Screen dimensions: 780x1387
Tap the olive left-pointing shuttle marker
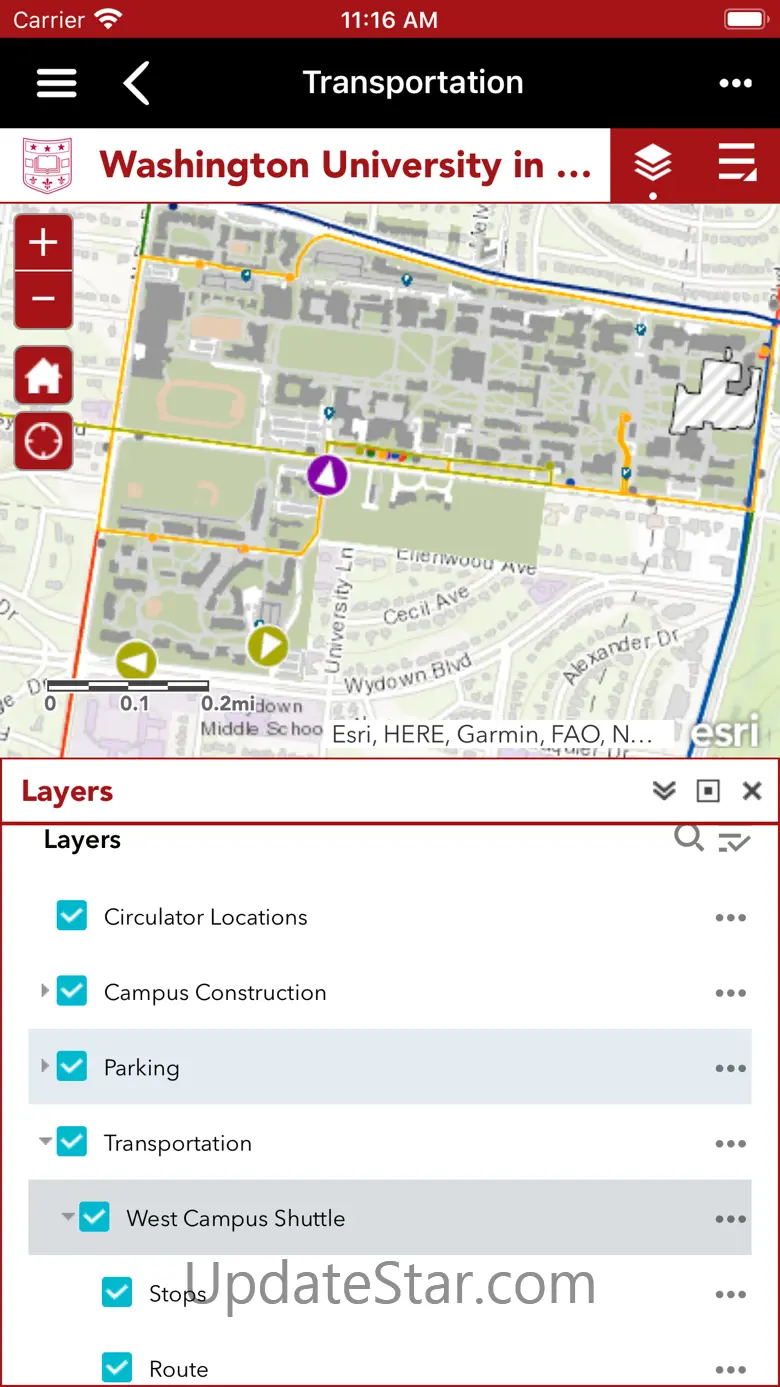click(x=137, y=661)
